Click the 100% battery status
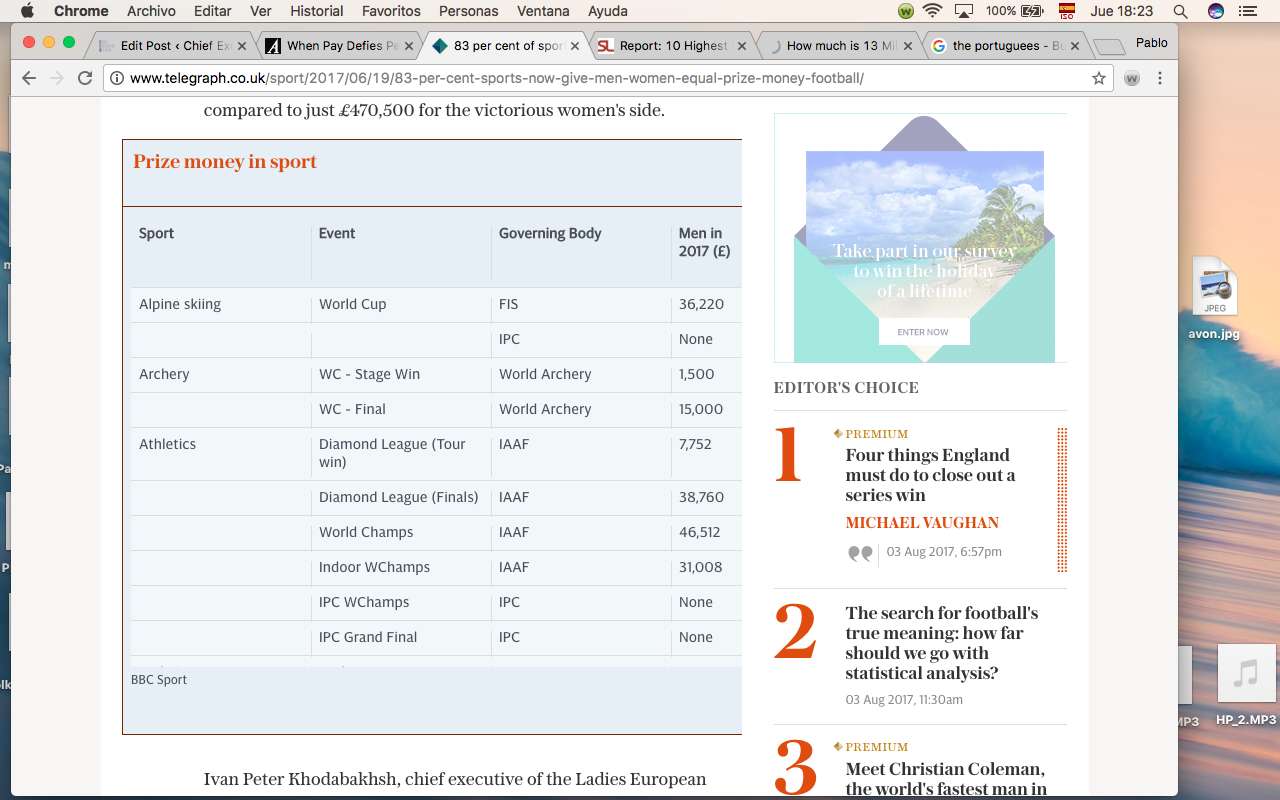Screen dimensions: 1280x800 coord(1015,11)
